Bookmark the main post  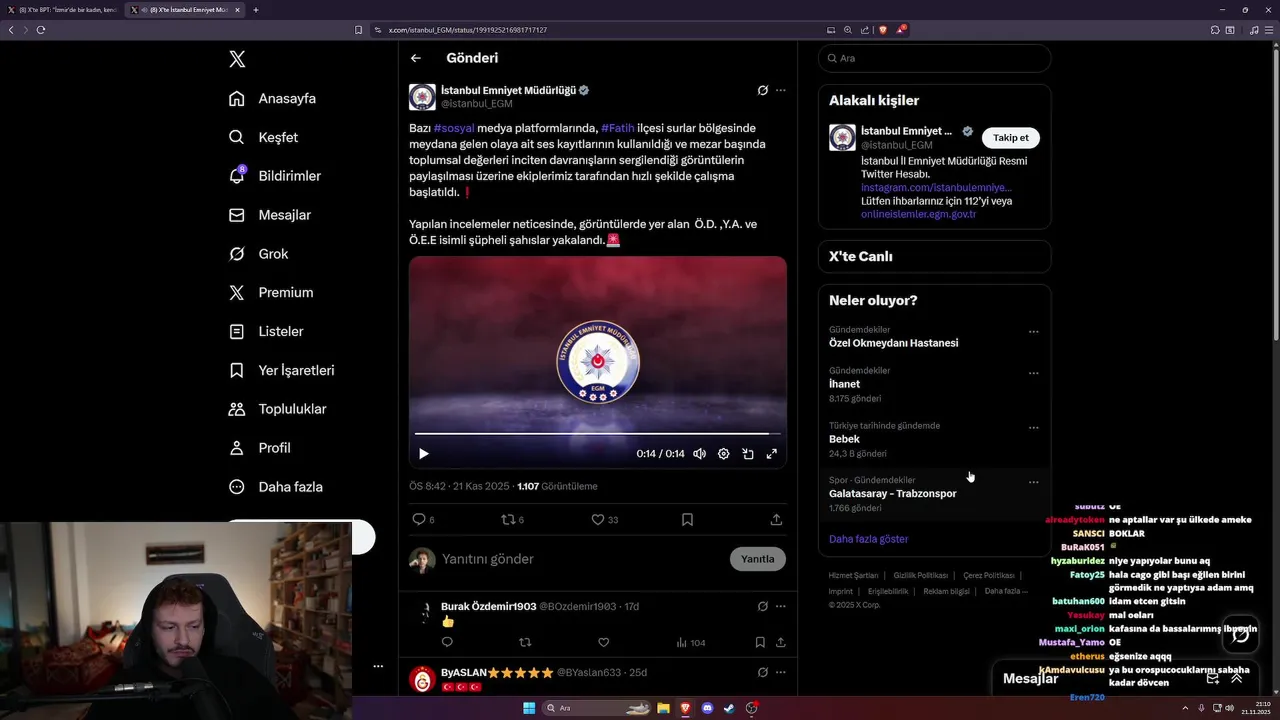pos(687,520)
